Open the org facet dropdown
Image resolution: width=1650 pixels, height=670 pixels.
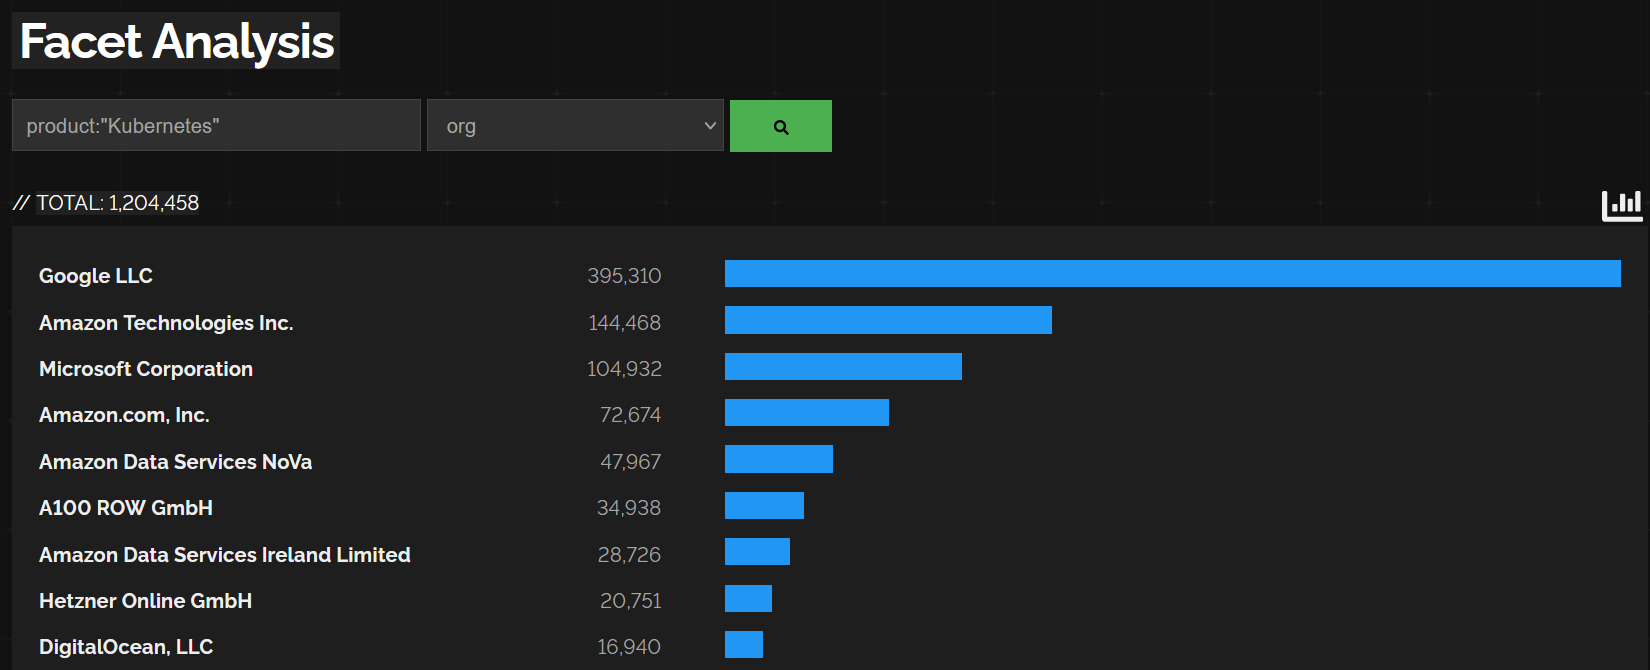575,126
